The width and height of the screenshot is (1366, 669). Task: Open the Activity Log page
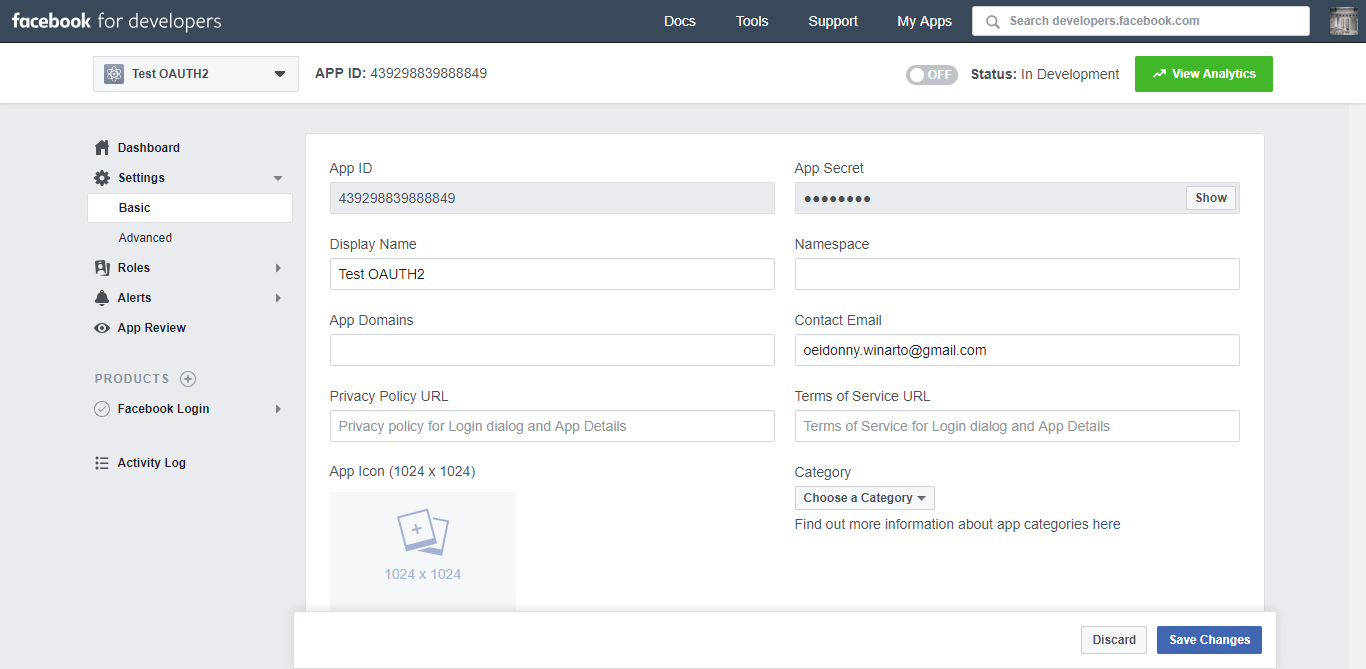click(152, 463)
